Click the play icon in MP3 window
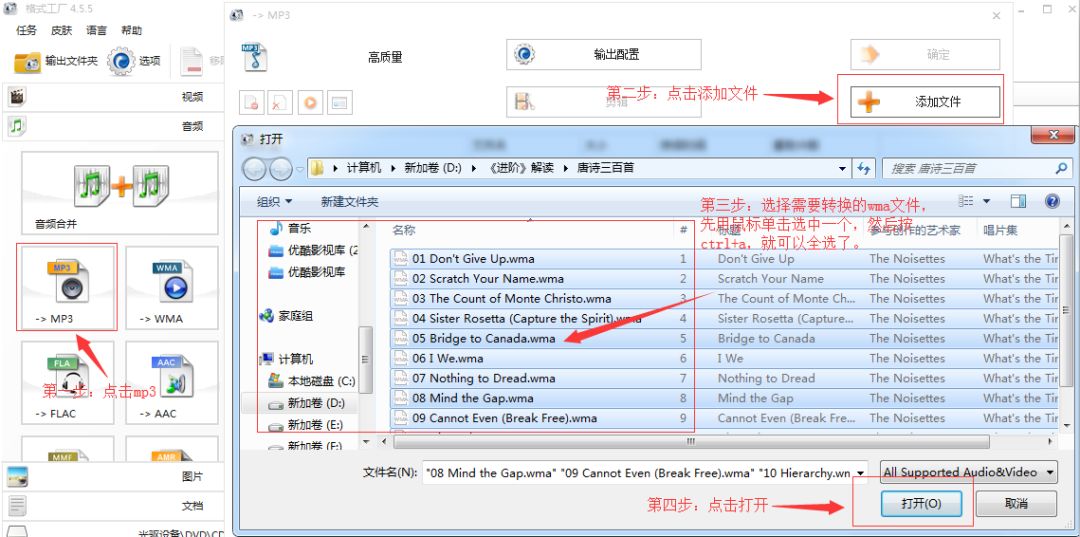 coord(310,103)
